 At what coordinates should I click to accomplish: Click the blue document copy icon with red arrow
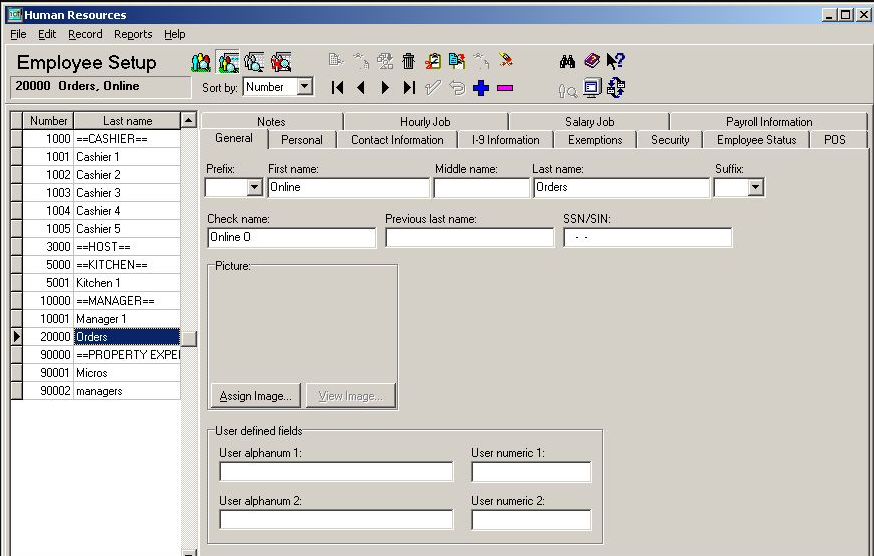tap(457, 61)
